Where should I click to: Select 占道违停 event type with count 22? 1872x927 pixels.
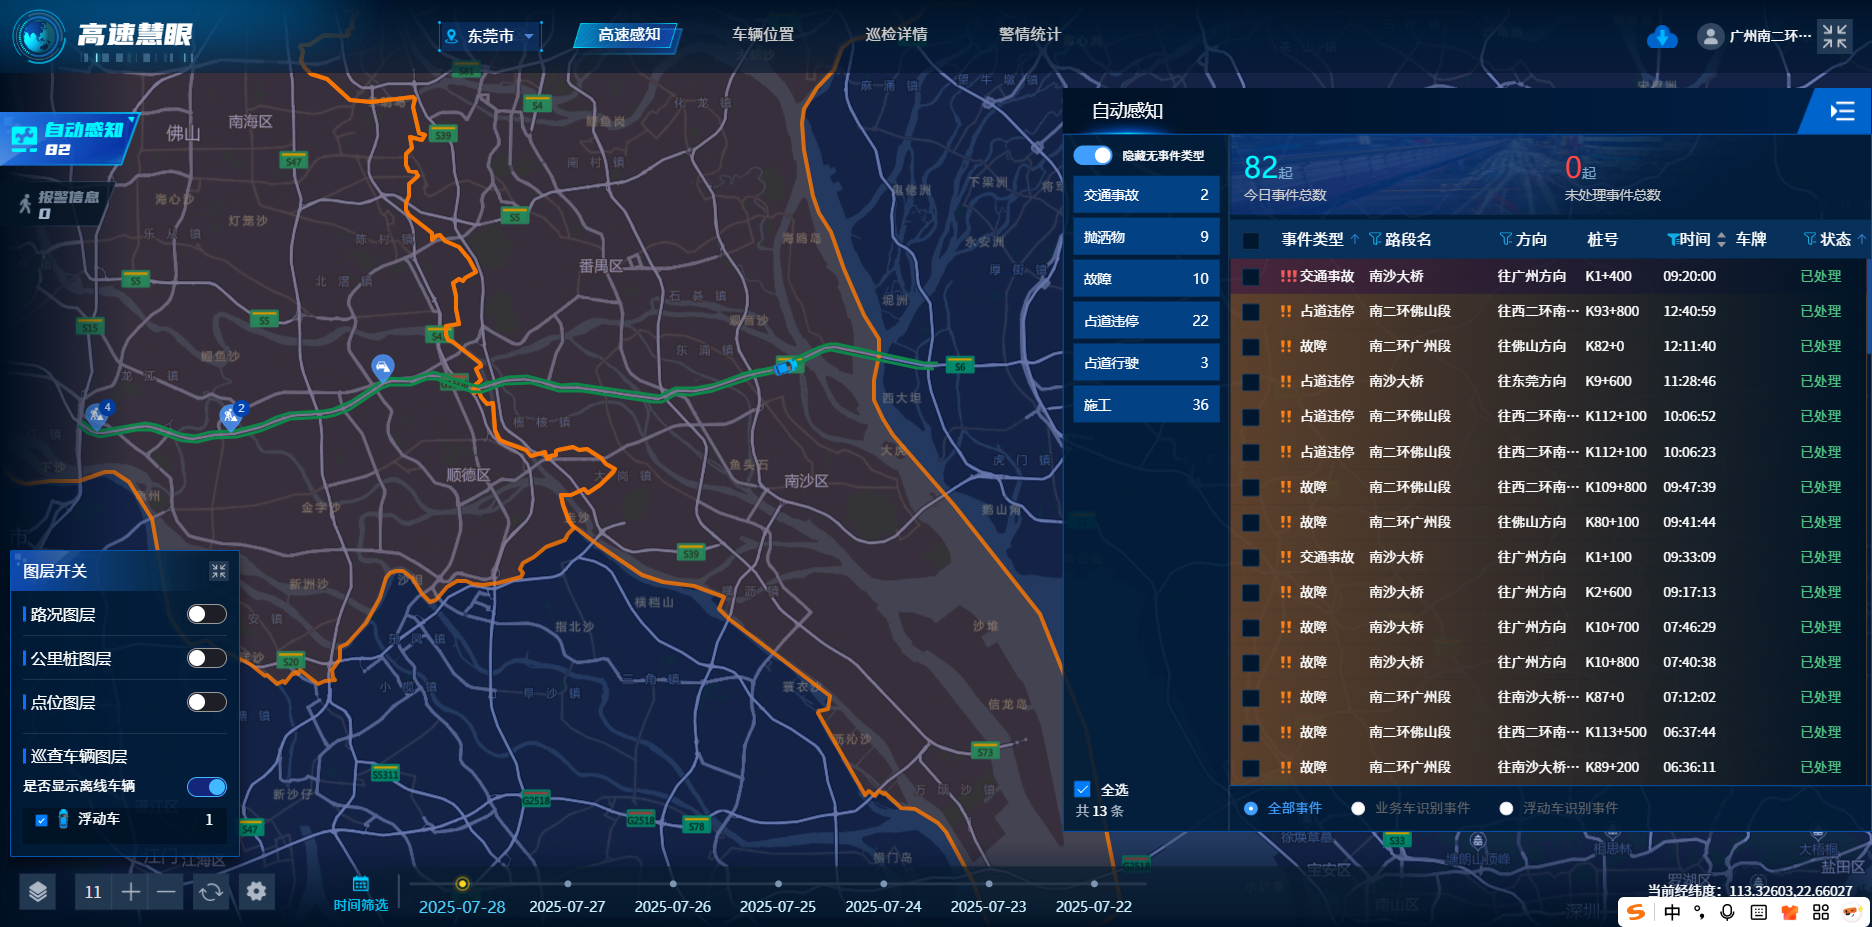[x=1146, y=321]
